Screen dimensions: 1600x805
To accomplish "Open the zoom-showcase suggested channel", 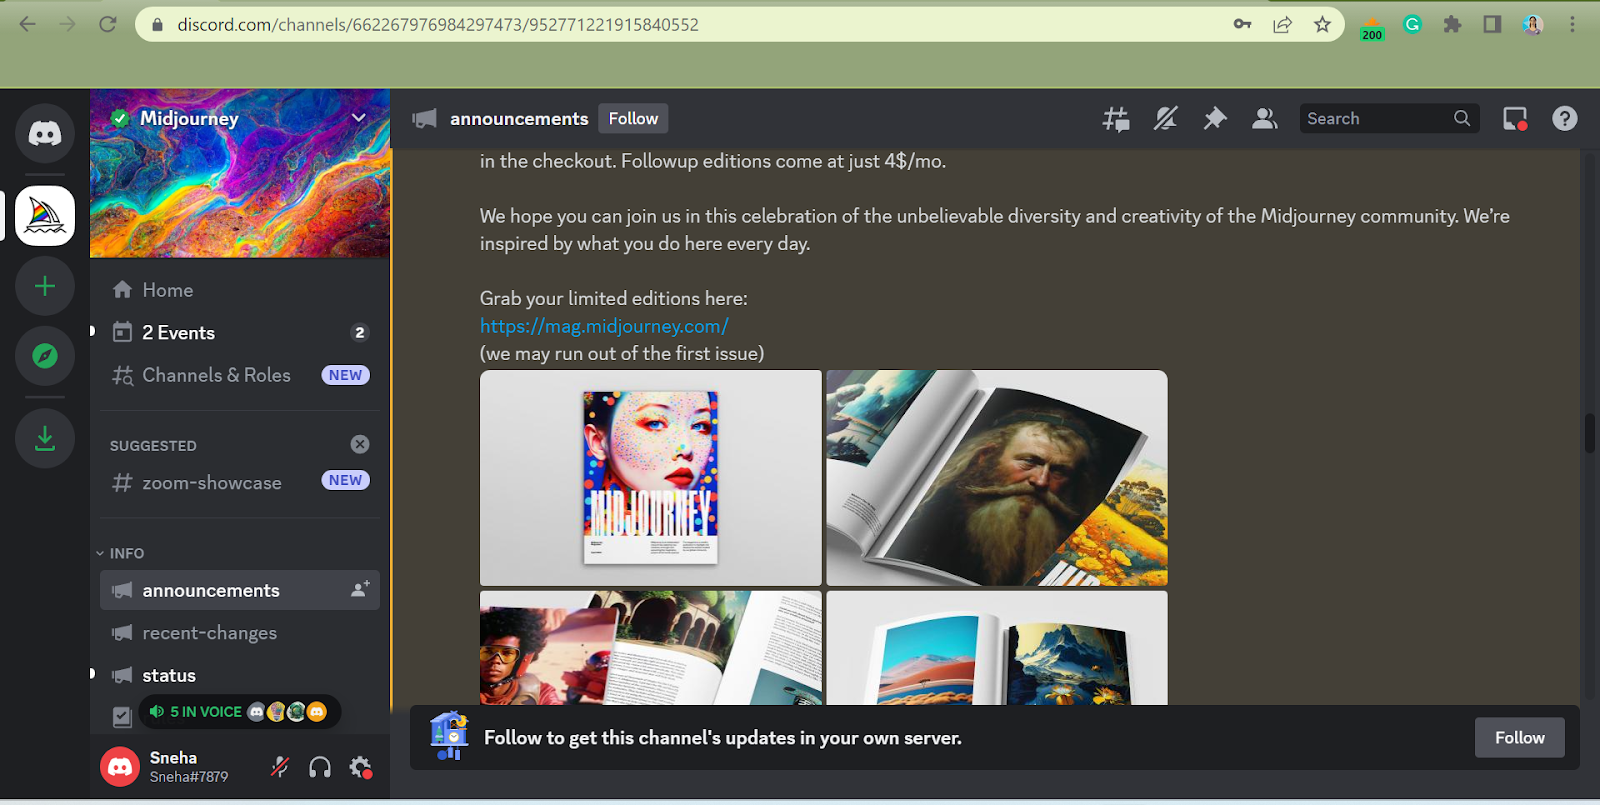I will (x=240, y=482).
